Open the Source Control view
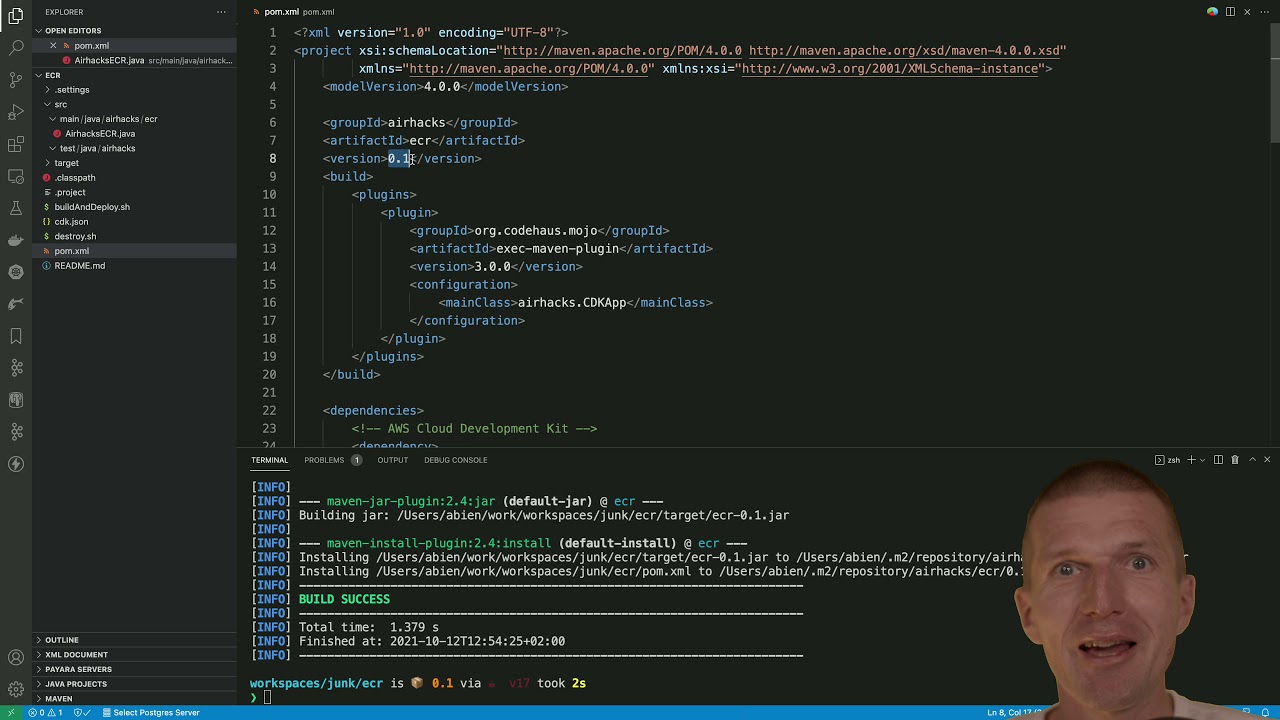 pyautogui.click(x=16, y=79)
